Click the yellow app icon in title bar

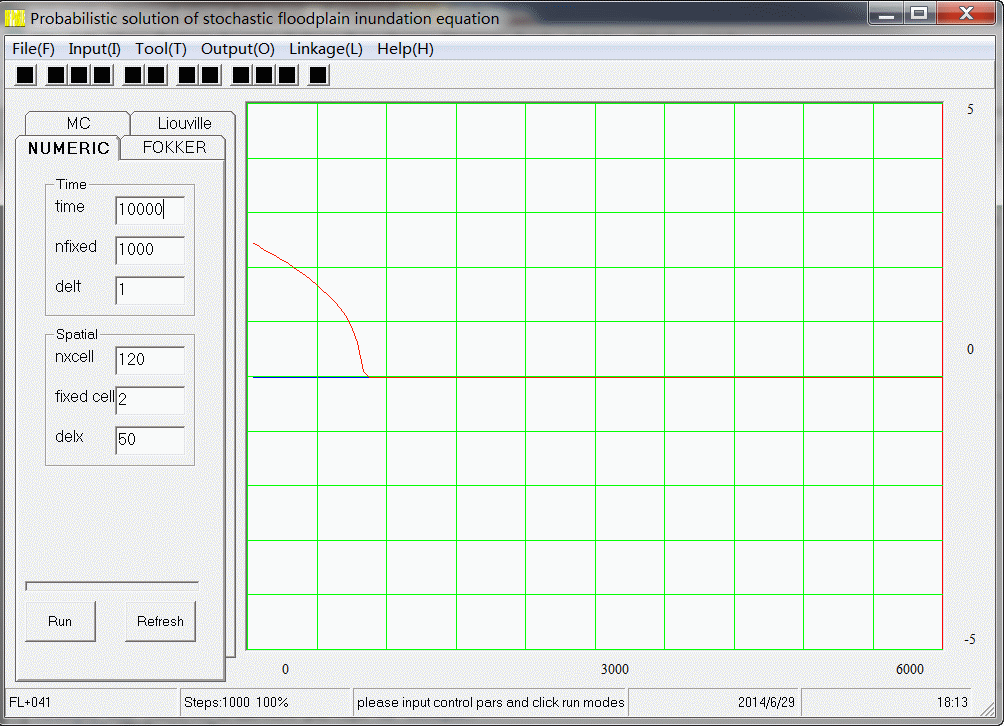click(x=15, y=18)
